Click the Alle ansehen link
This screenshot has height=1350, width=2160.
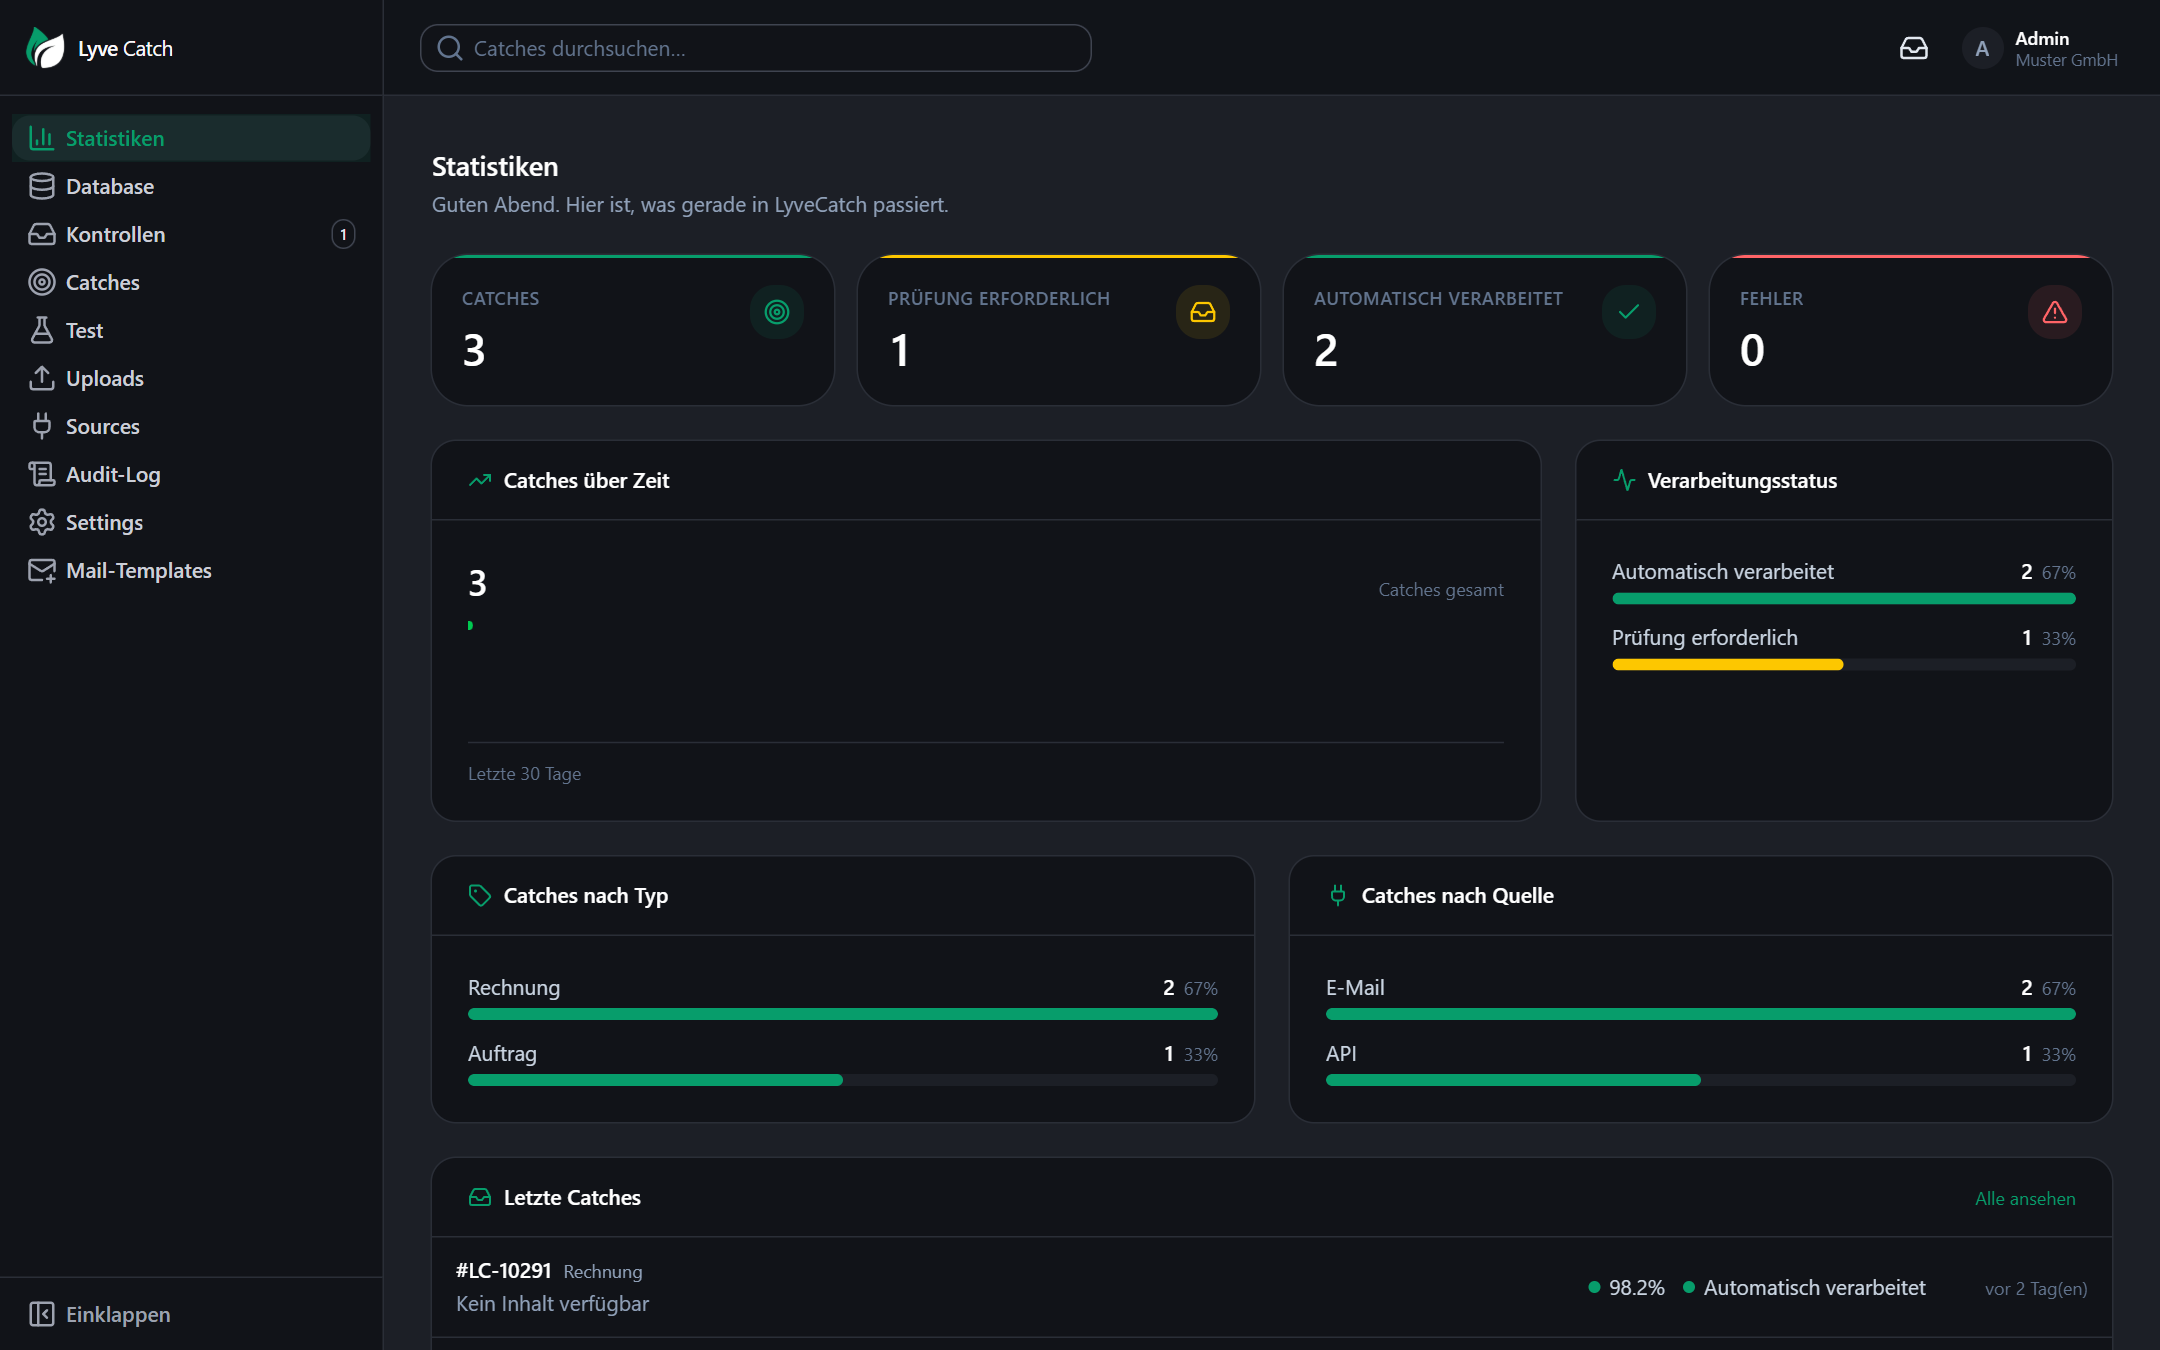2025,1198
